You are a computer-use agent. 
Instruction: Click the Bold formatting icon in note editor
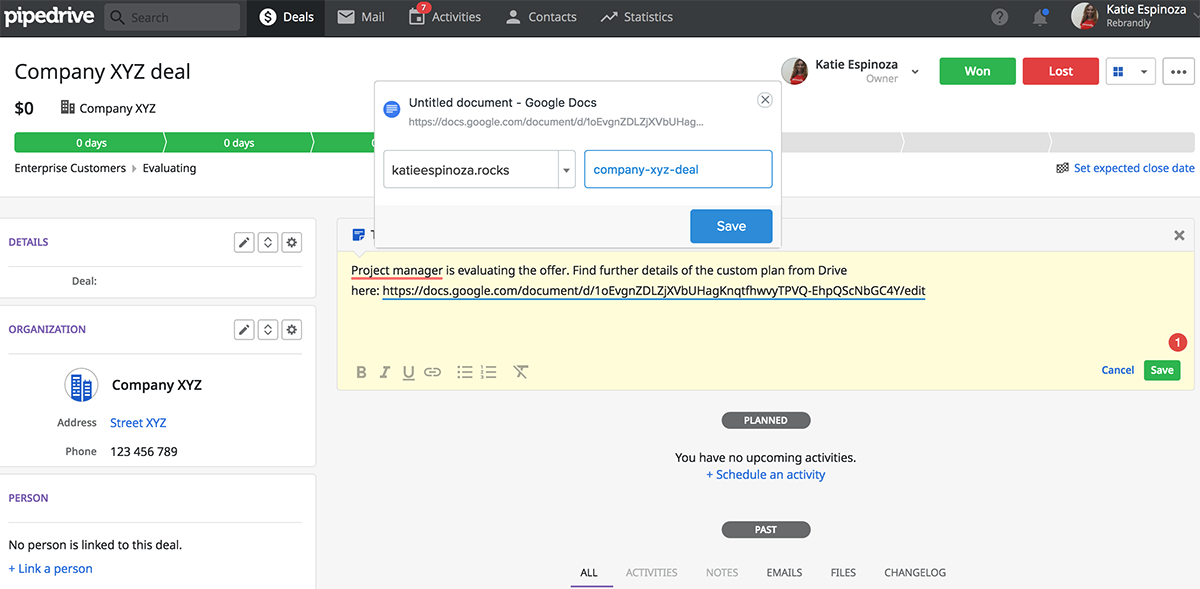click(361, 372)
